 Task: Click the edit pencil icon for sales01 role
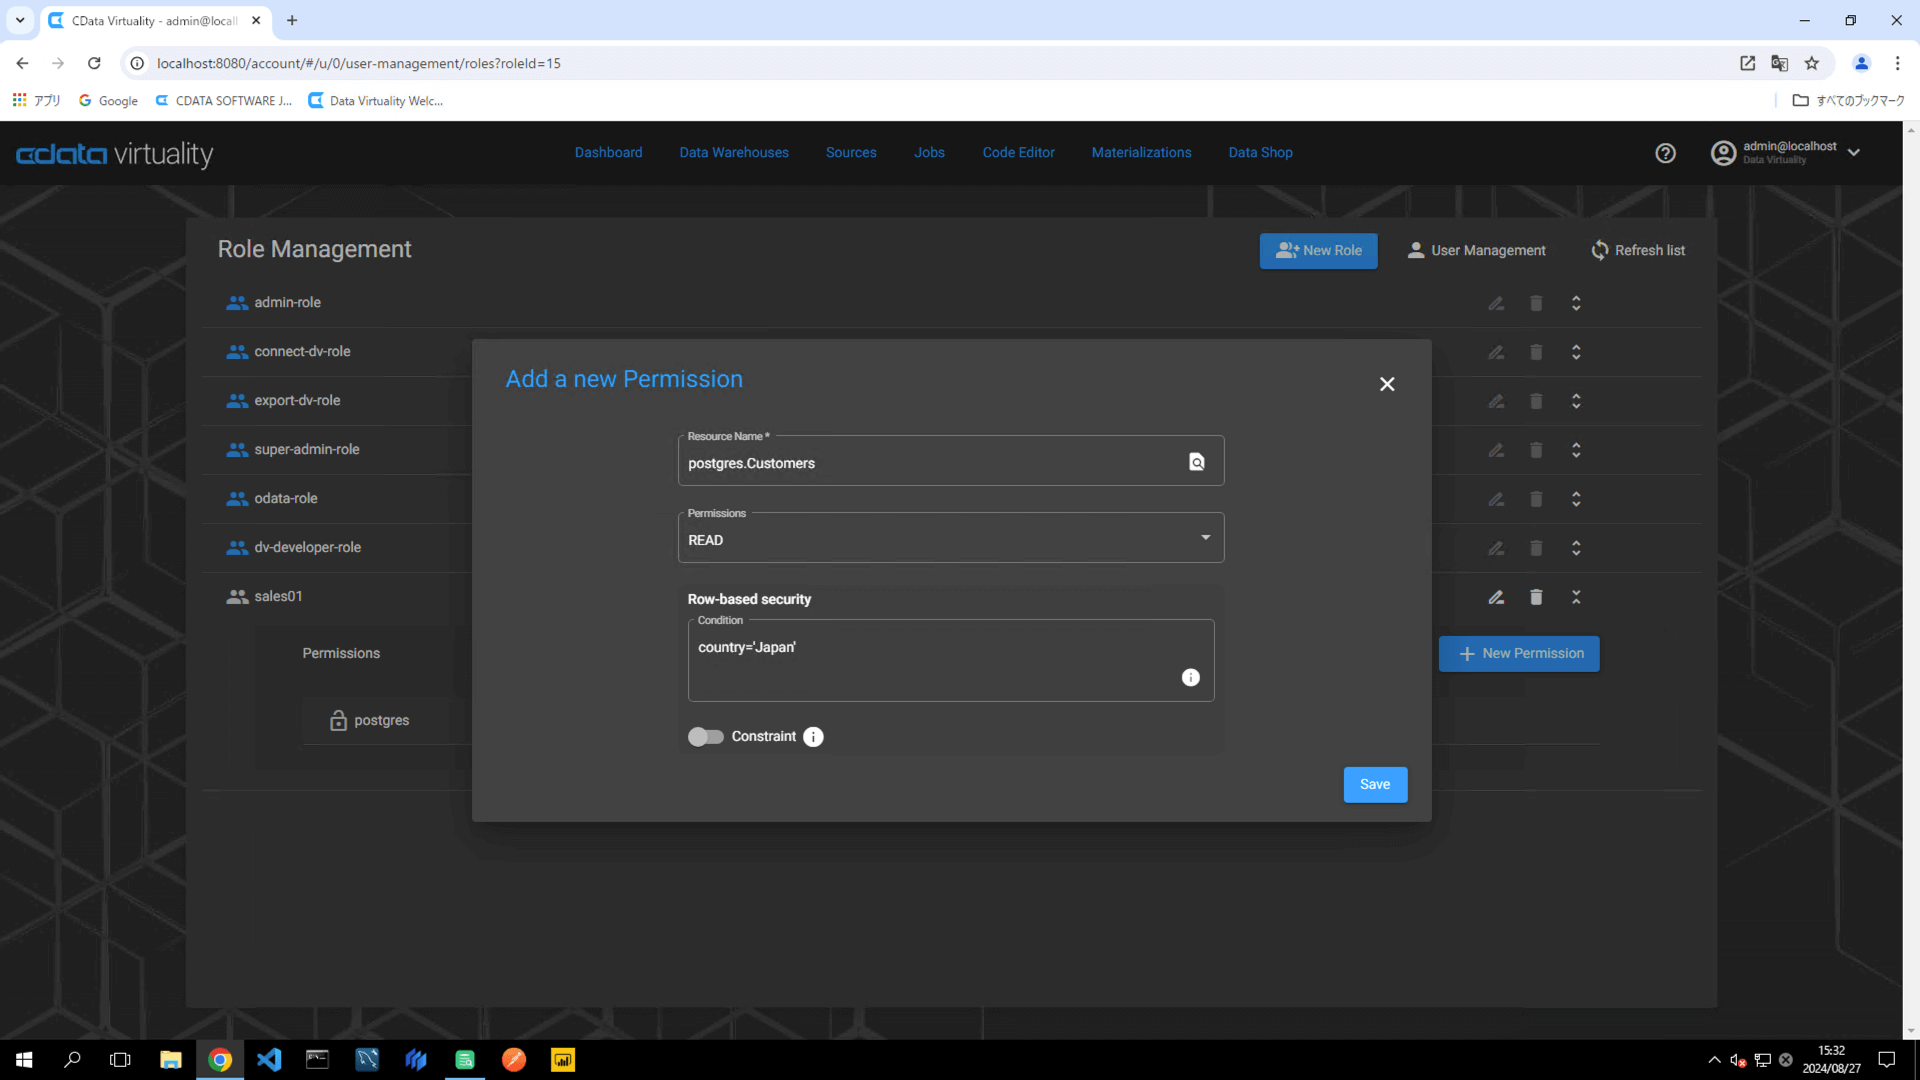click(1496, 597)
